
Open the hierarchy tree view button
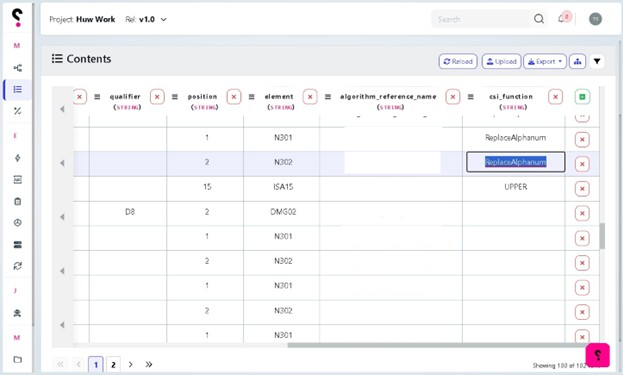tap(577, 61)
